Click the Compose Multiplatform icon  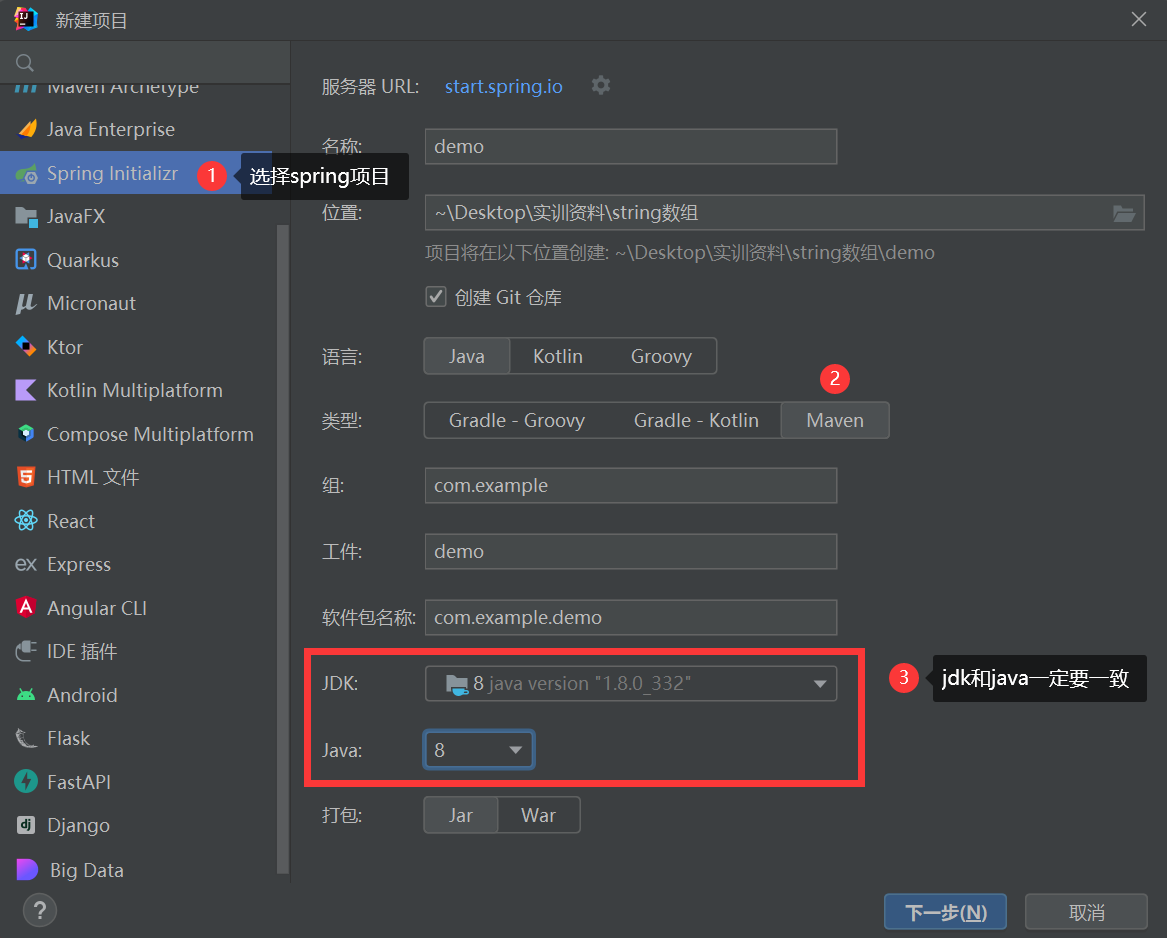pos(26,433)
